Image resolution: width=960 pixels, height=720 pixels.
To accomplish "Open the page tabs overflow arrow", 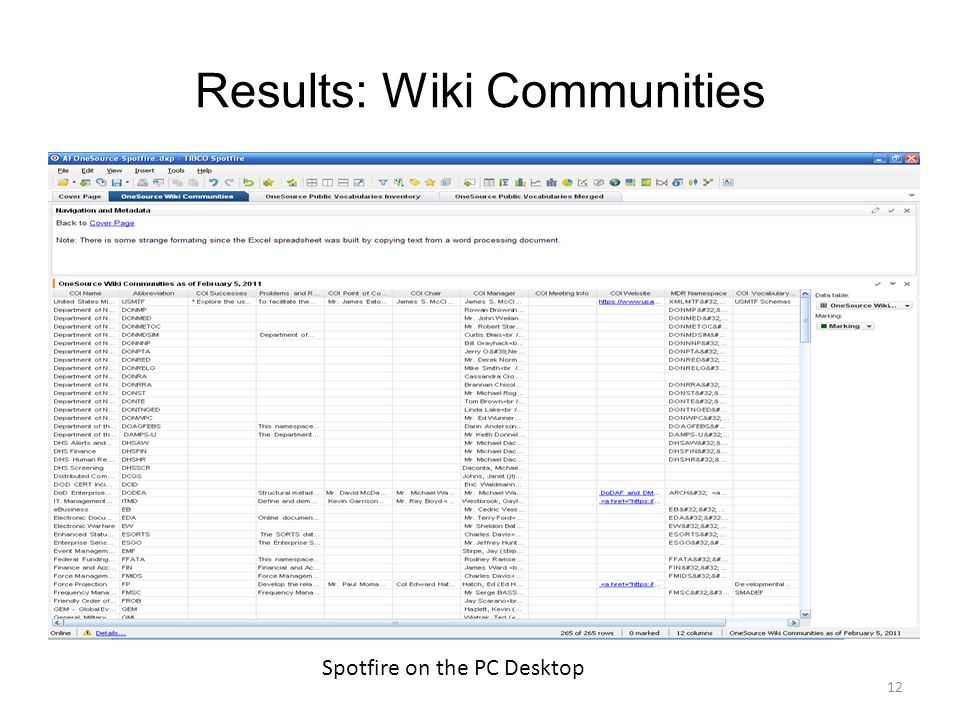I will (x=912, y=196).
